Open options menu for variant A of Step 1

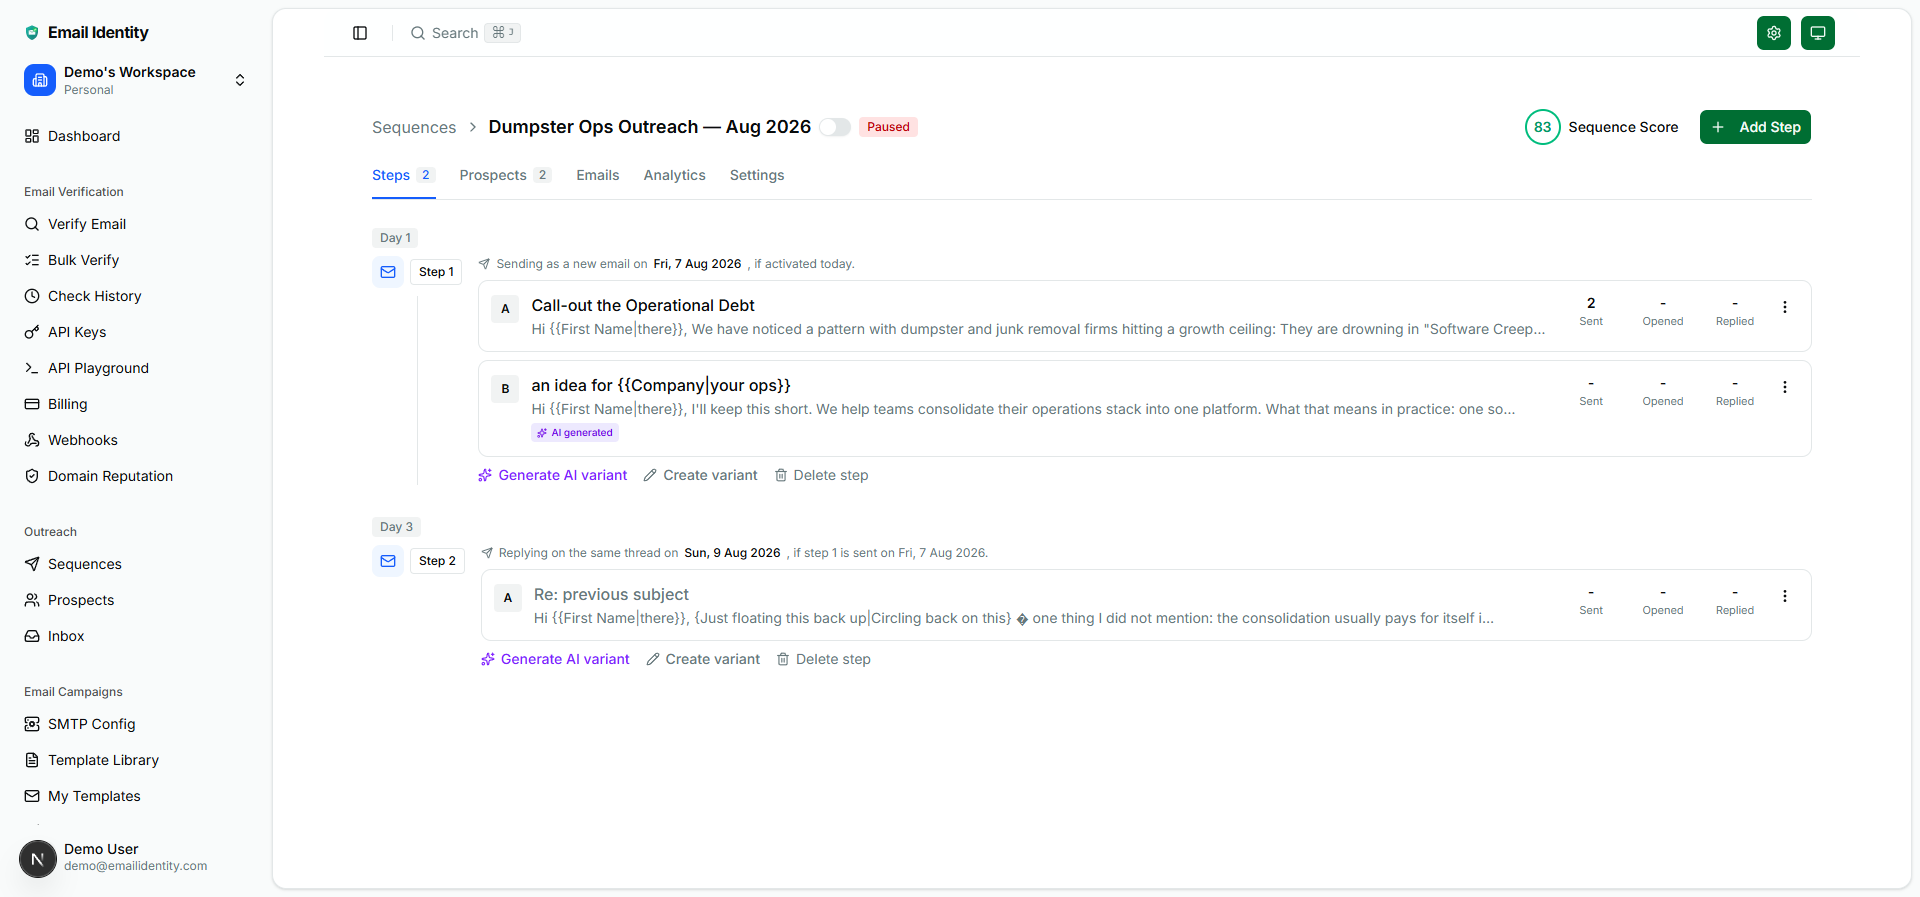click(x=1784, y=307)
